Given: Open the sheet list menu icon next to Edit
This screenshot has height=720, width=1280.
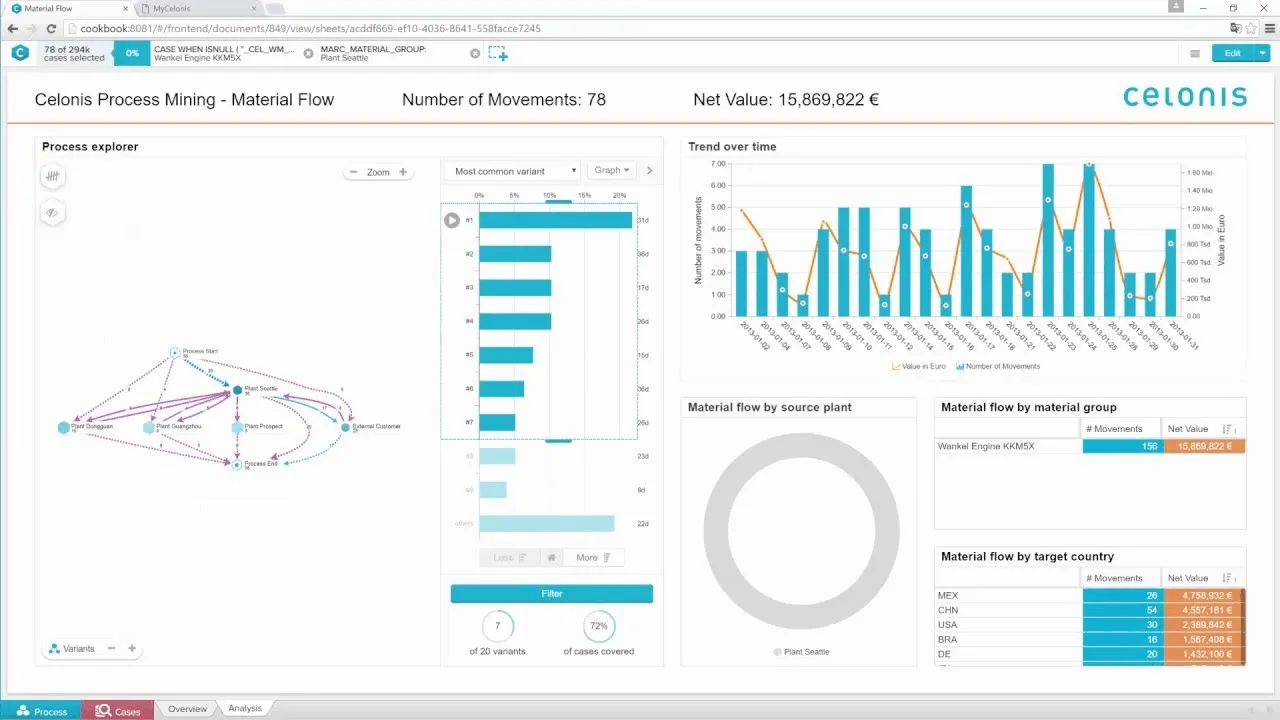Looking at the screenshot, I should point(1195,54).
